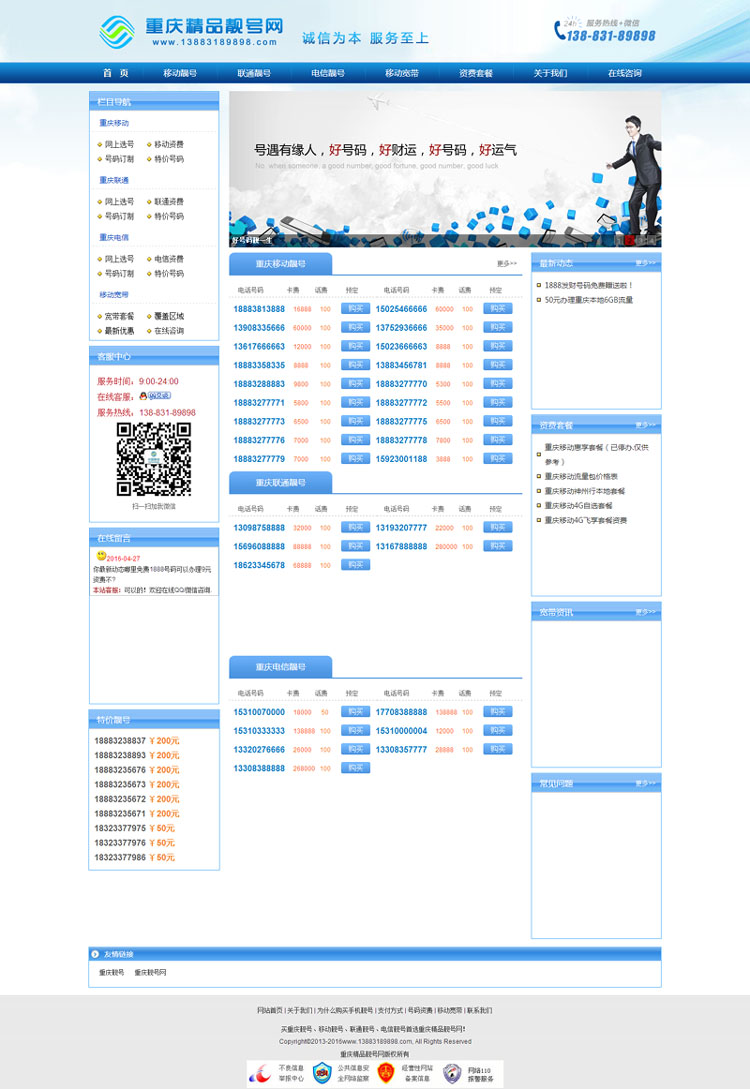Open 1888发财号码免费赠送 news link

tap(589, 285)
